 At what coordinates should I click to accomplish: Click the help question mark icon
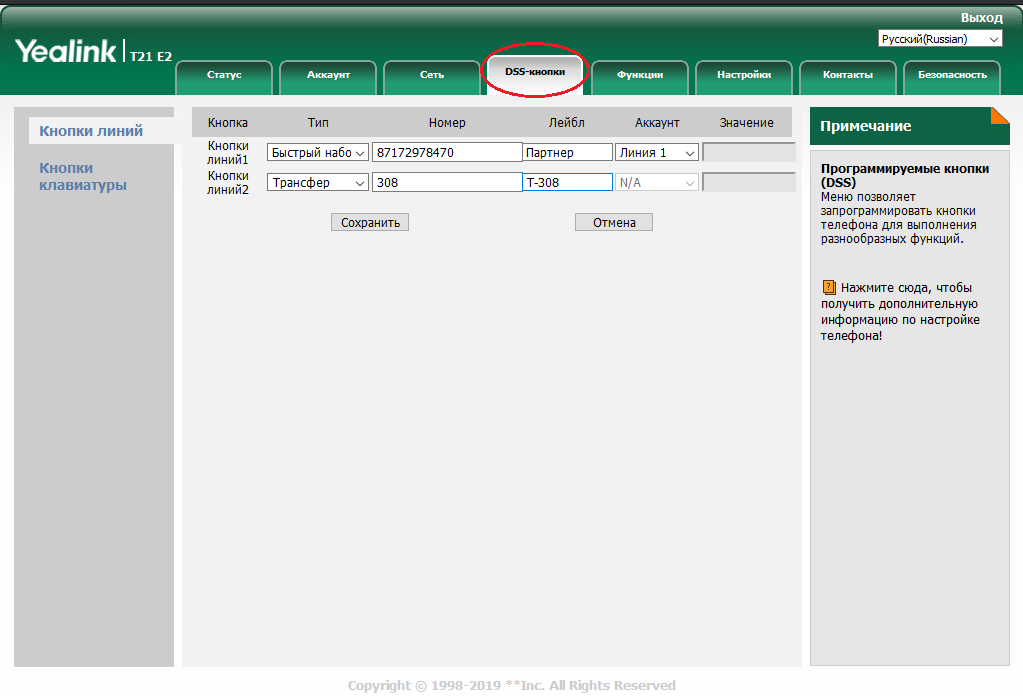click(828, 288)
